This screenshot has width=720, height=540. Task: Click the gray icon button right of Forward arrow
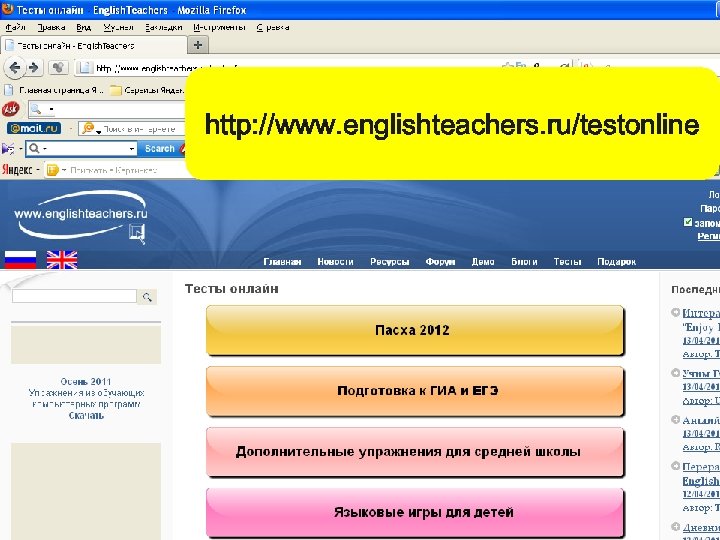pos(58,68)
